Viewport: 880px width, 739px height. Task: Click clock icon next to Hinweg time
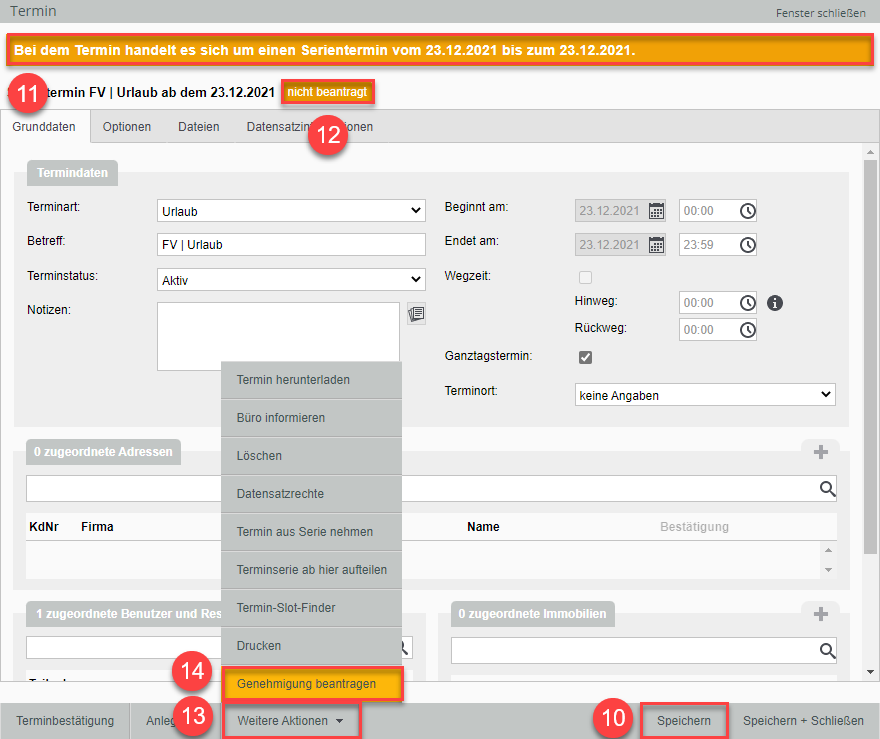coord(747,303)
